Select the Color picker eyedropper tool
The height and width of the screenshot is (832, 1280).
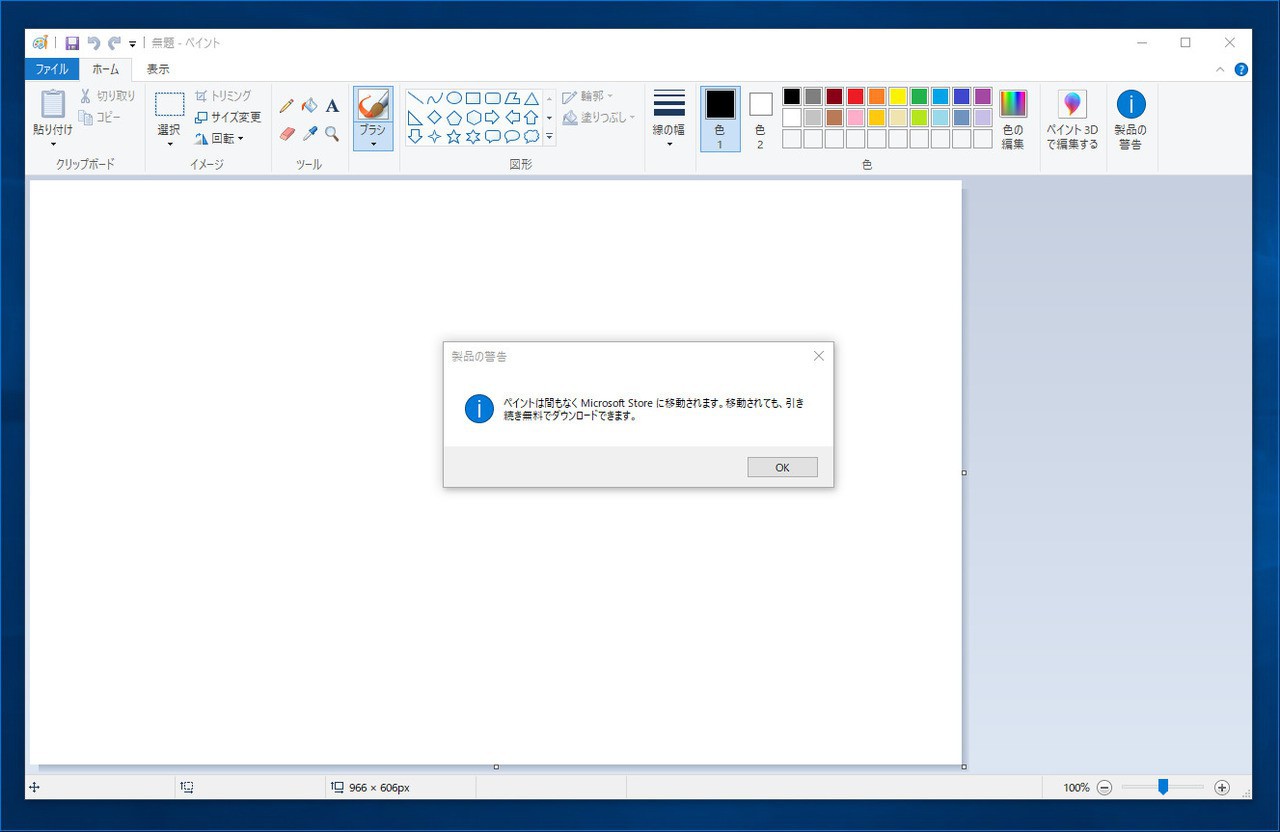tap(309, 133)
